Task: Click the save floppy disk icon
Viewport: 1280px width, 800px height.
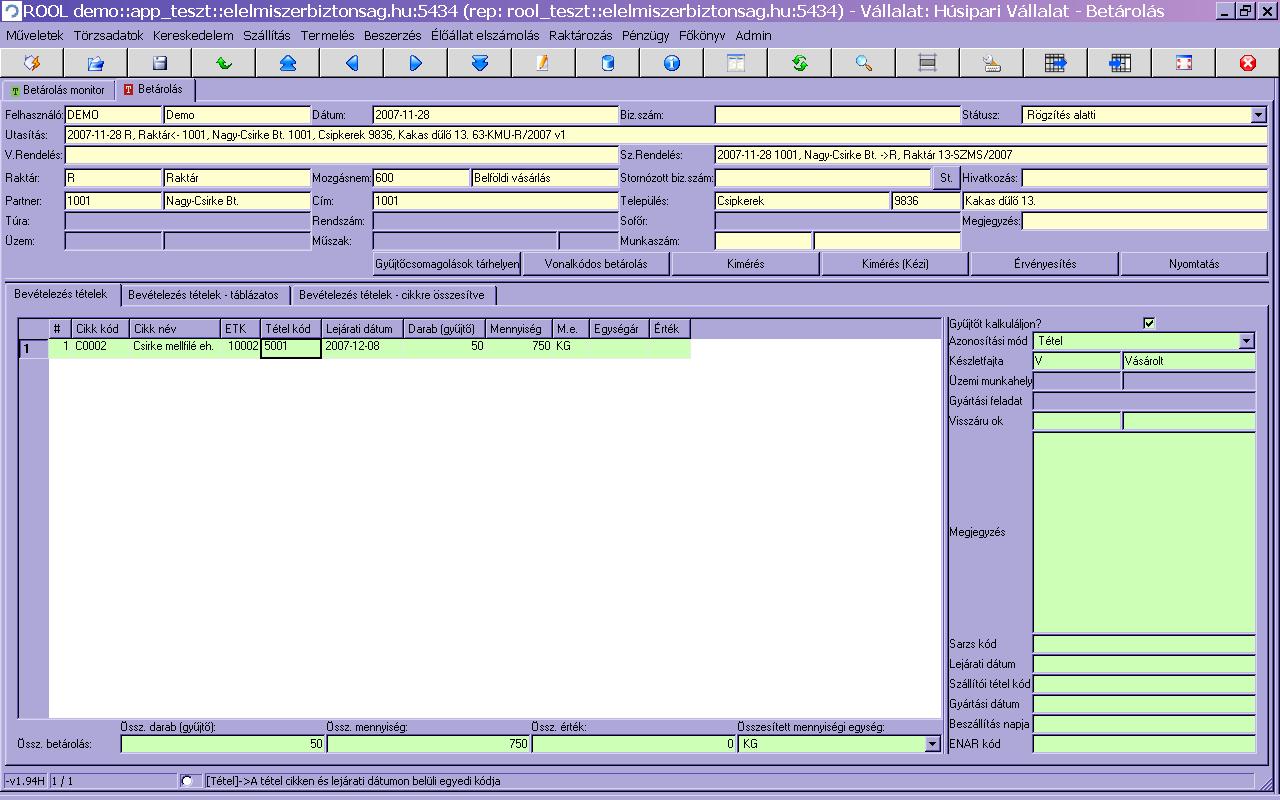Action: 159,63
